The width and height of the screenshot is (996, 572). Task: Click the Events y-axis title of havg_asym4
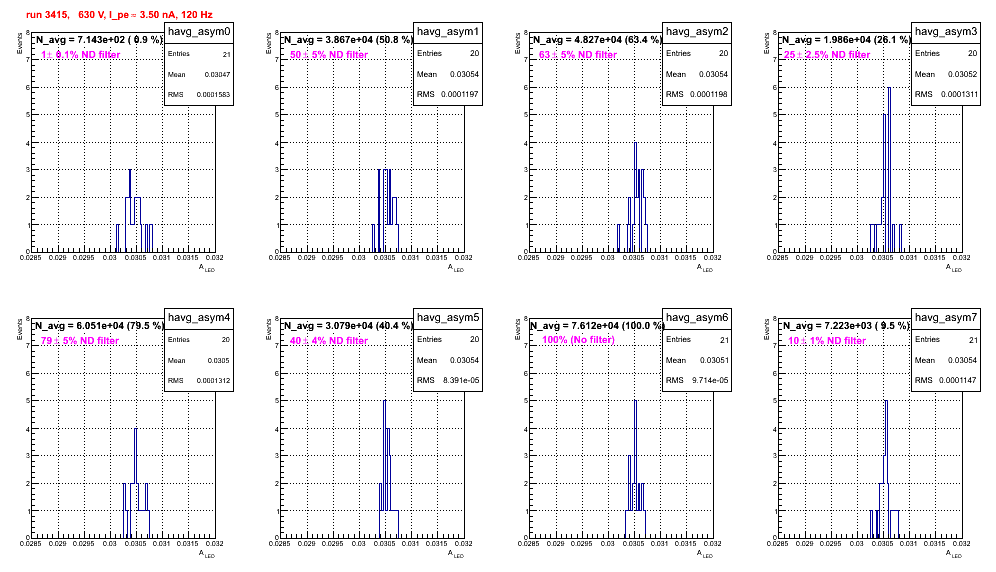pyautogui.click(x=19, y=329)
